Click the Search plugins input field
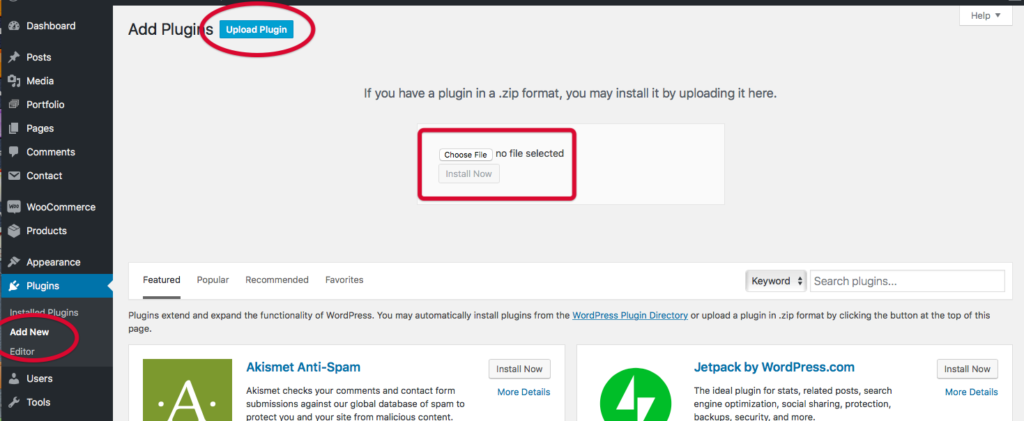1024x421 pixels. pyautogui.click(x=907, y=281)
